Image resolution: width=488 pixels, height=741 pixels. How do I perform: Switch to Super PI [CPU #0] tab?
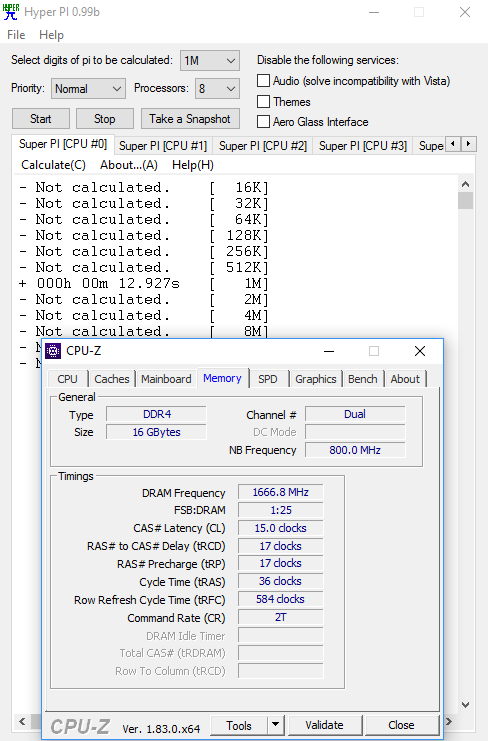pyautogui.click(x=63, y=144)
